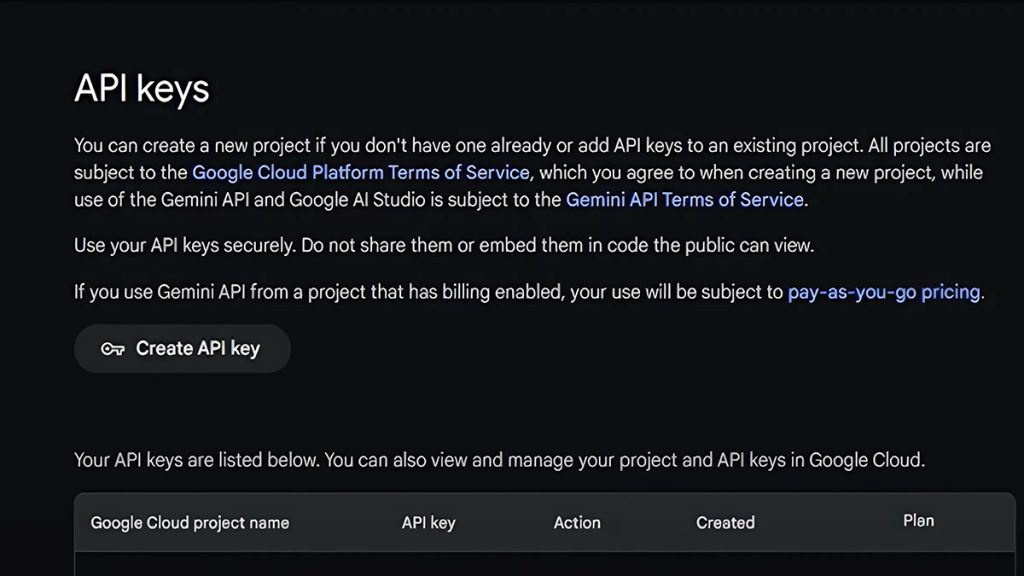Viewport: 1024px width, 576px height.
Task: Click the 'If you use Gemini API' sentence start
Action: [x=159, y=292]
